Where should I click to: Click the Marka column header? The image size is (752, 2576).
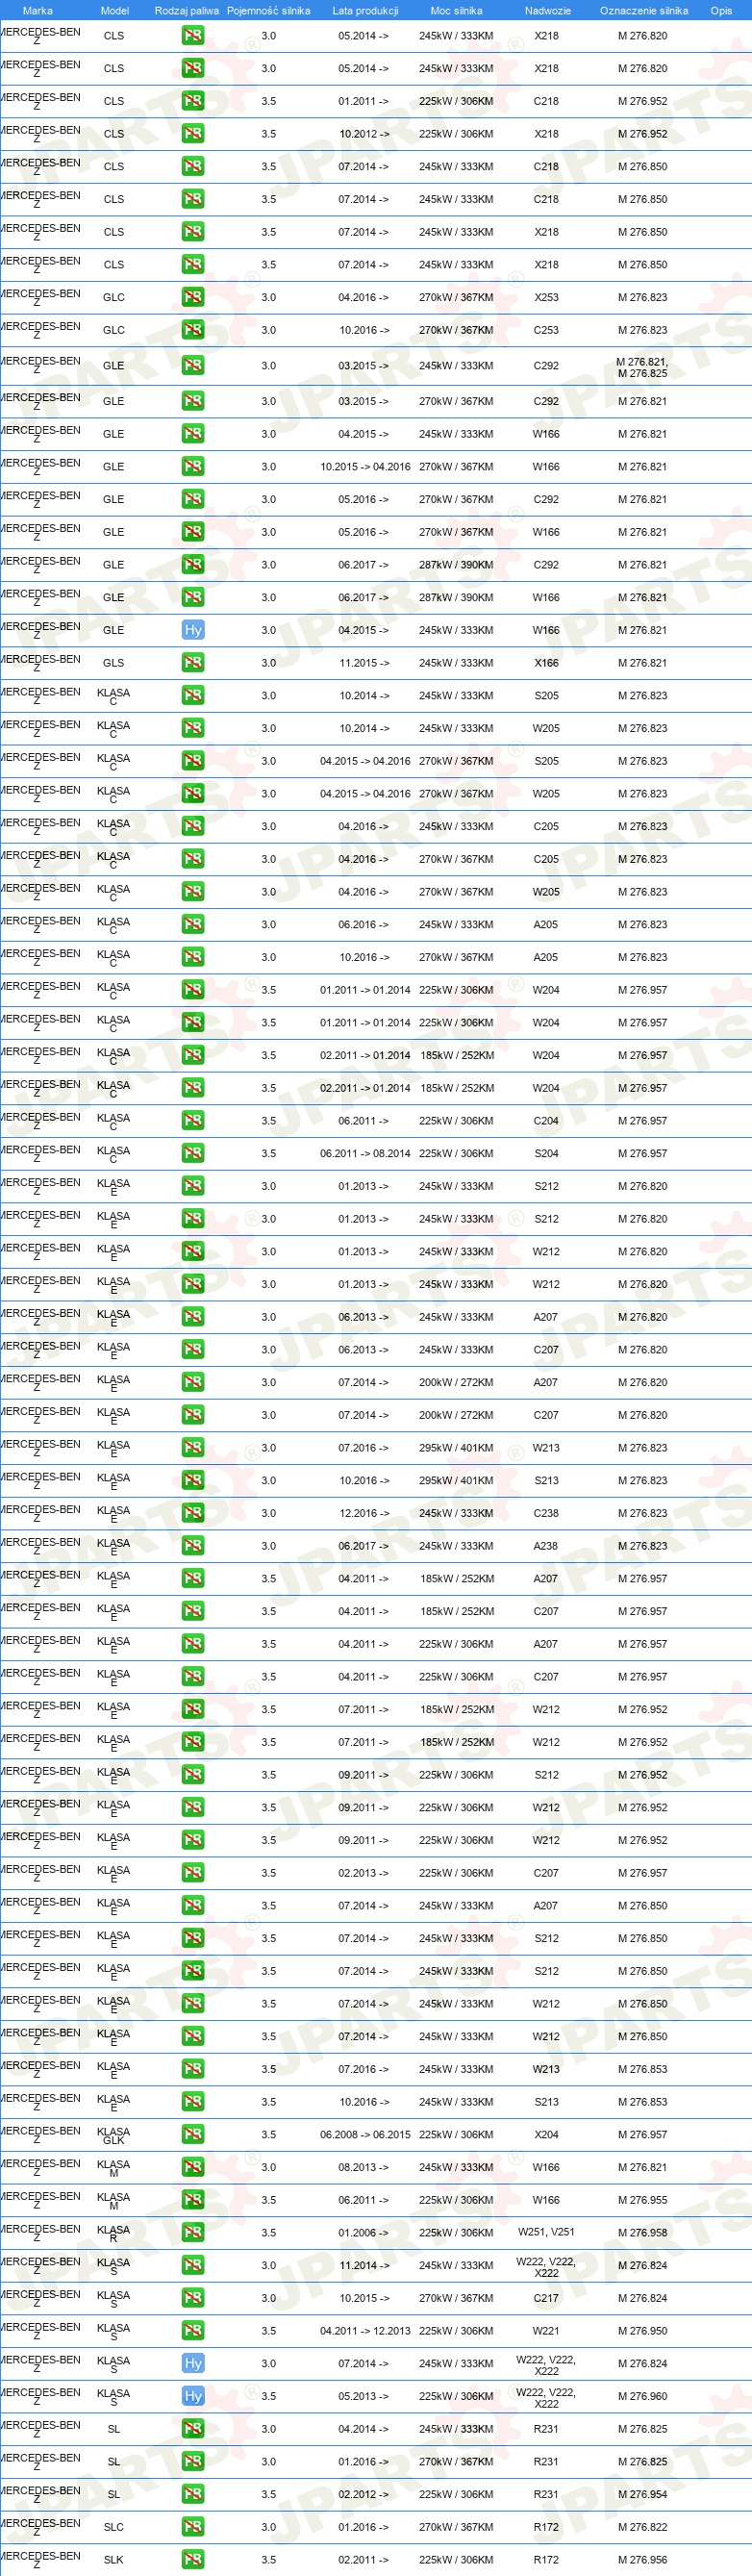pos(37,11)
